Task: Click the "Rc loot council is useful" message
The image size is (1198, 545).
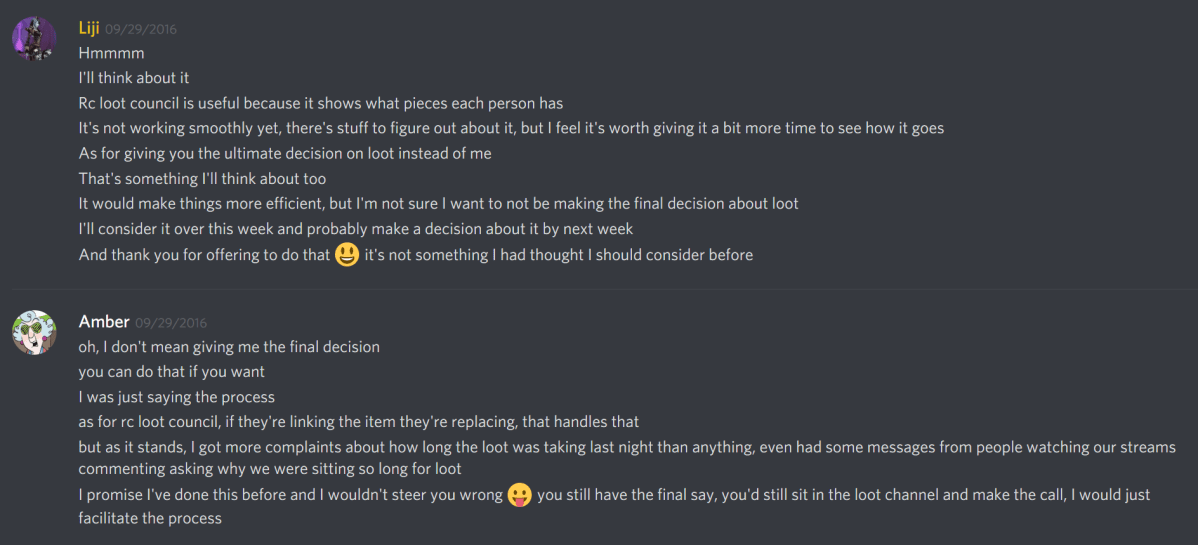Action: (x=320, y=103)
